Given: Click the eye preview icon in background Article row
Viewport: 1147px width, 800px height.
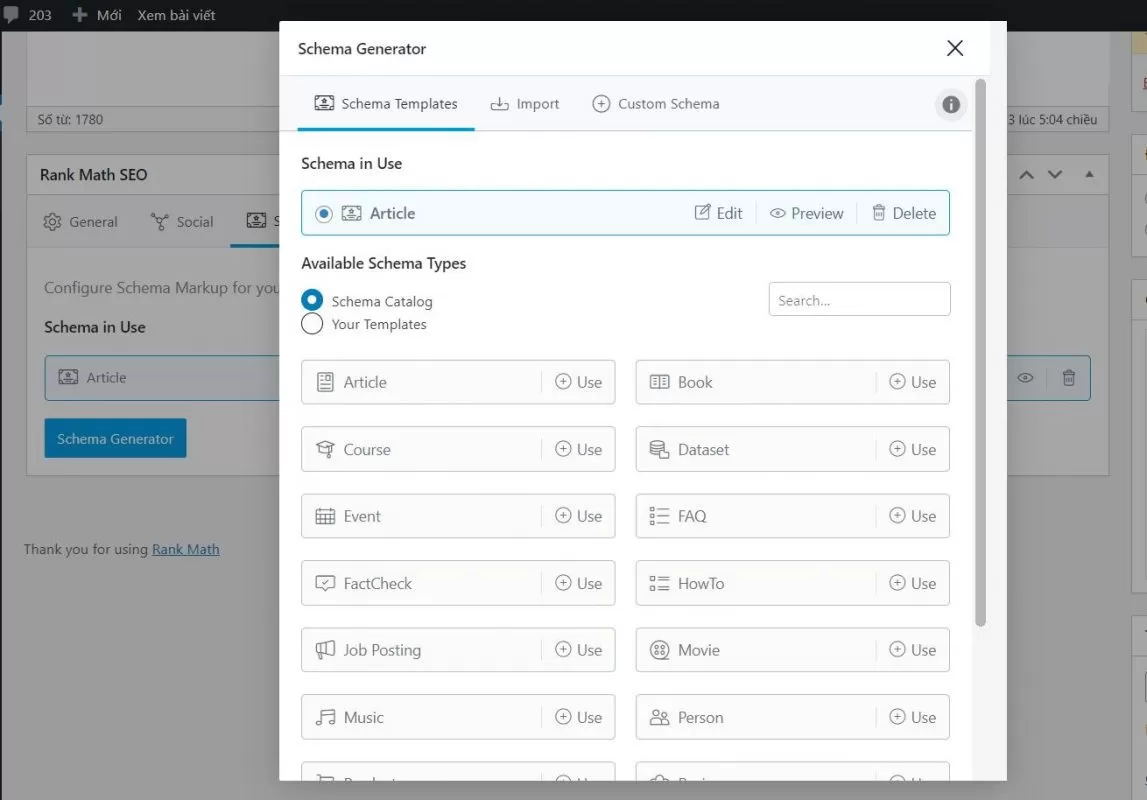Looking at the screenshot, I should [1025, 377].
